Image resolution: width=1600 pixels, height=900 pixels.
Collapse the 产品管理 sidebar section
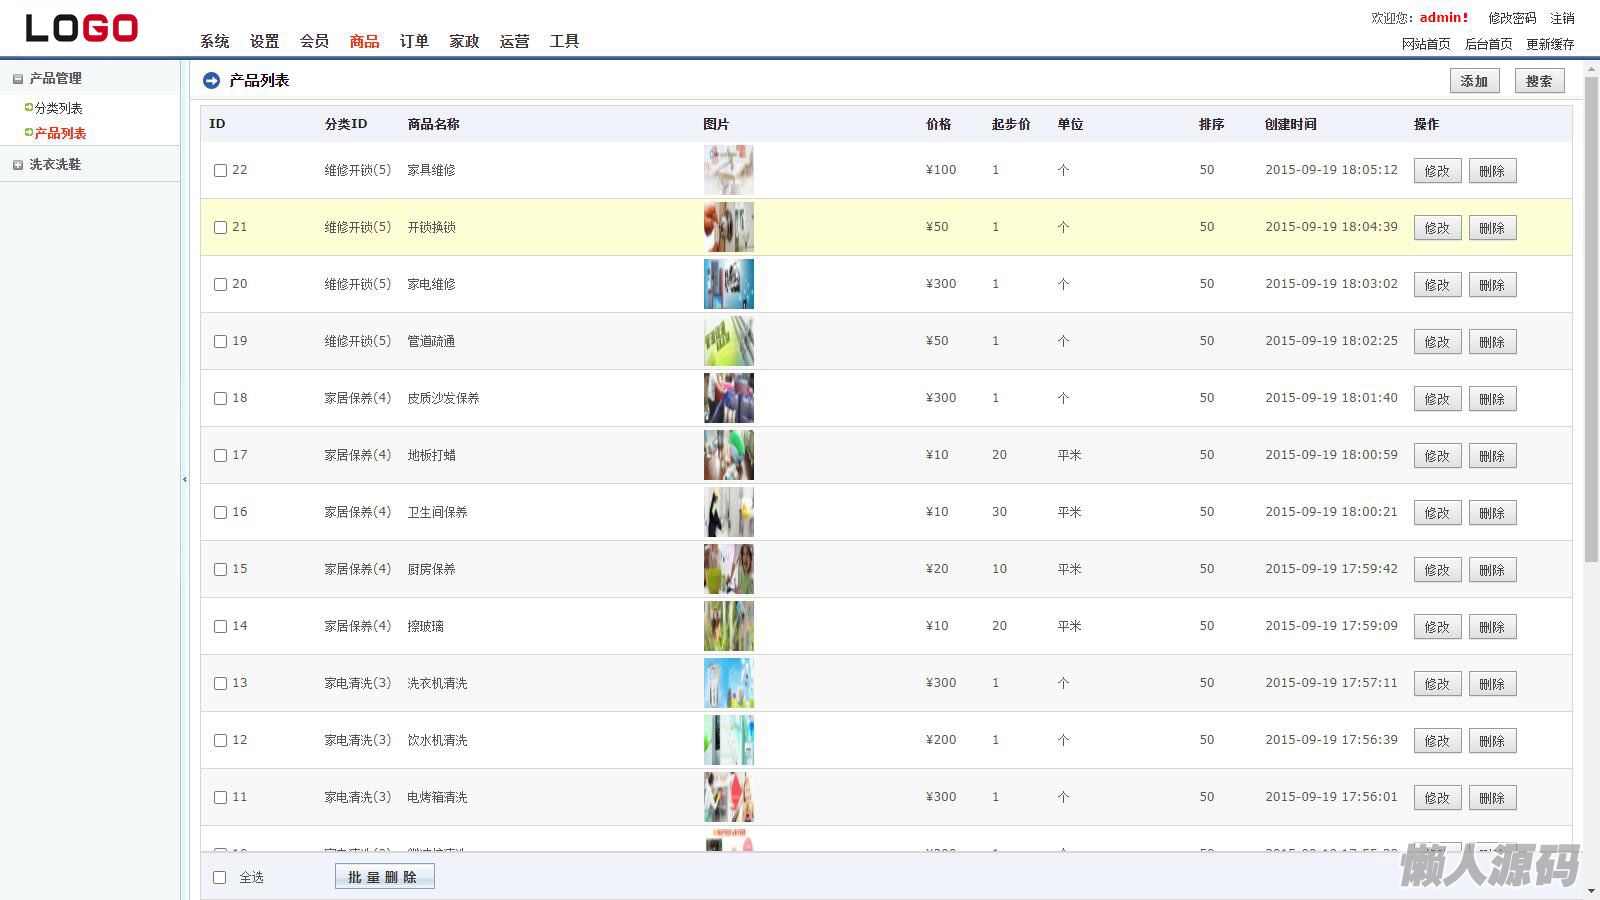point(18,79)
